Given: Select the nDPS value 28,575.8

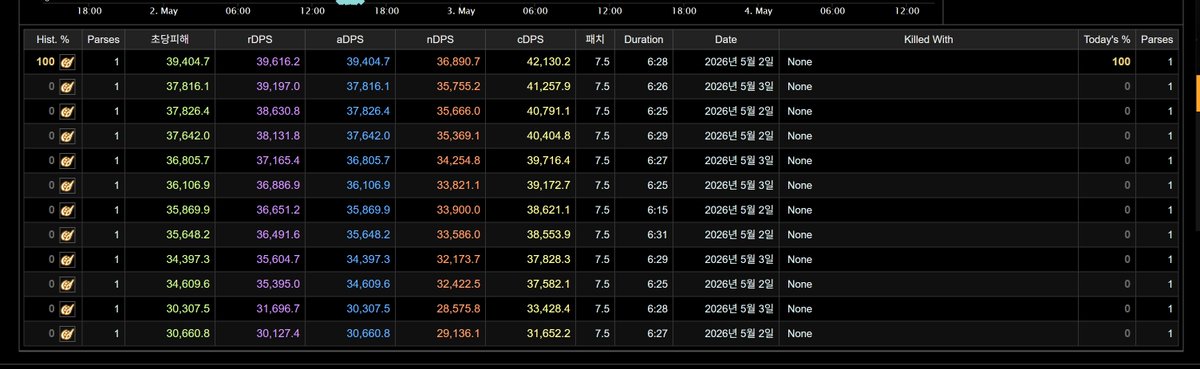Looking at the screenshot, I should (x=459, y=309).
